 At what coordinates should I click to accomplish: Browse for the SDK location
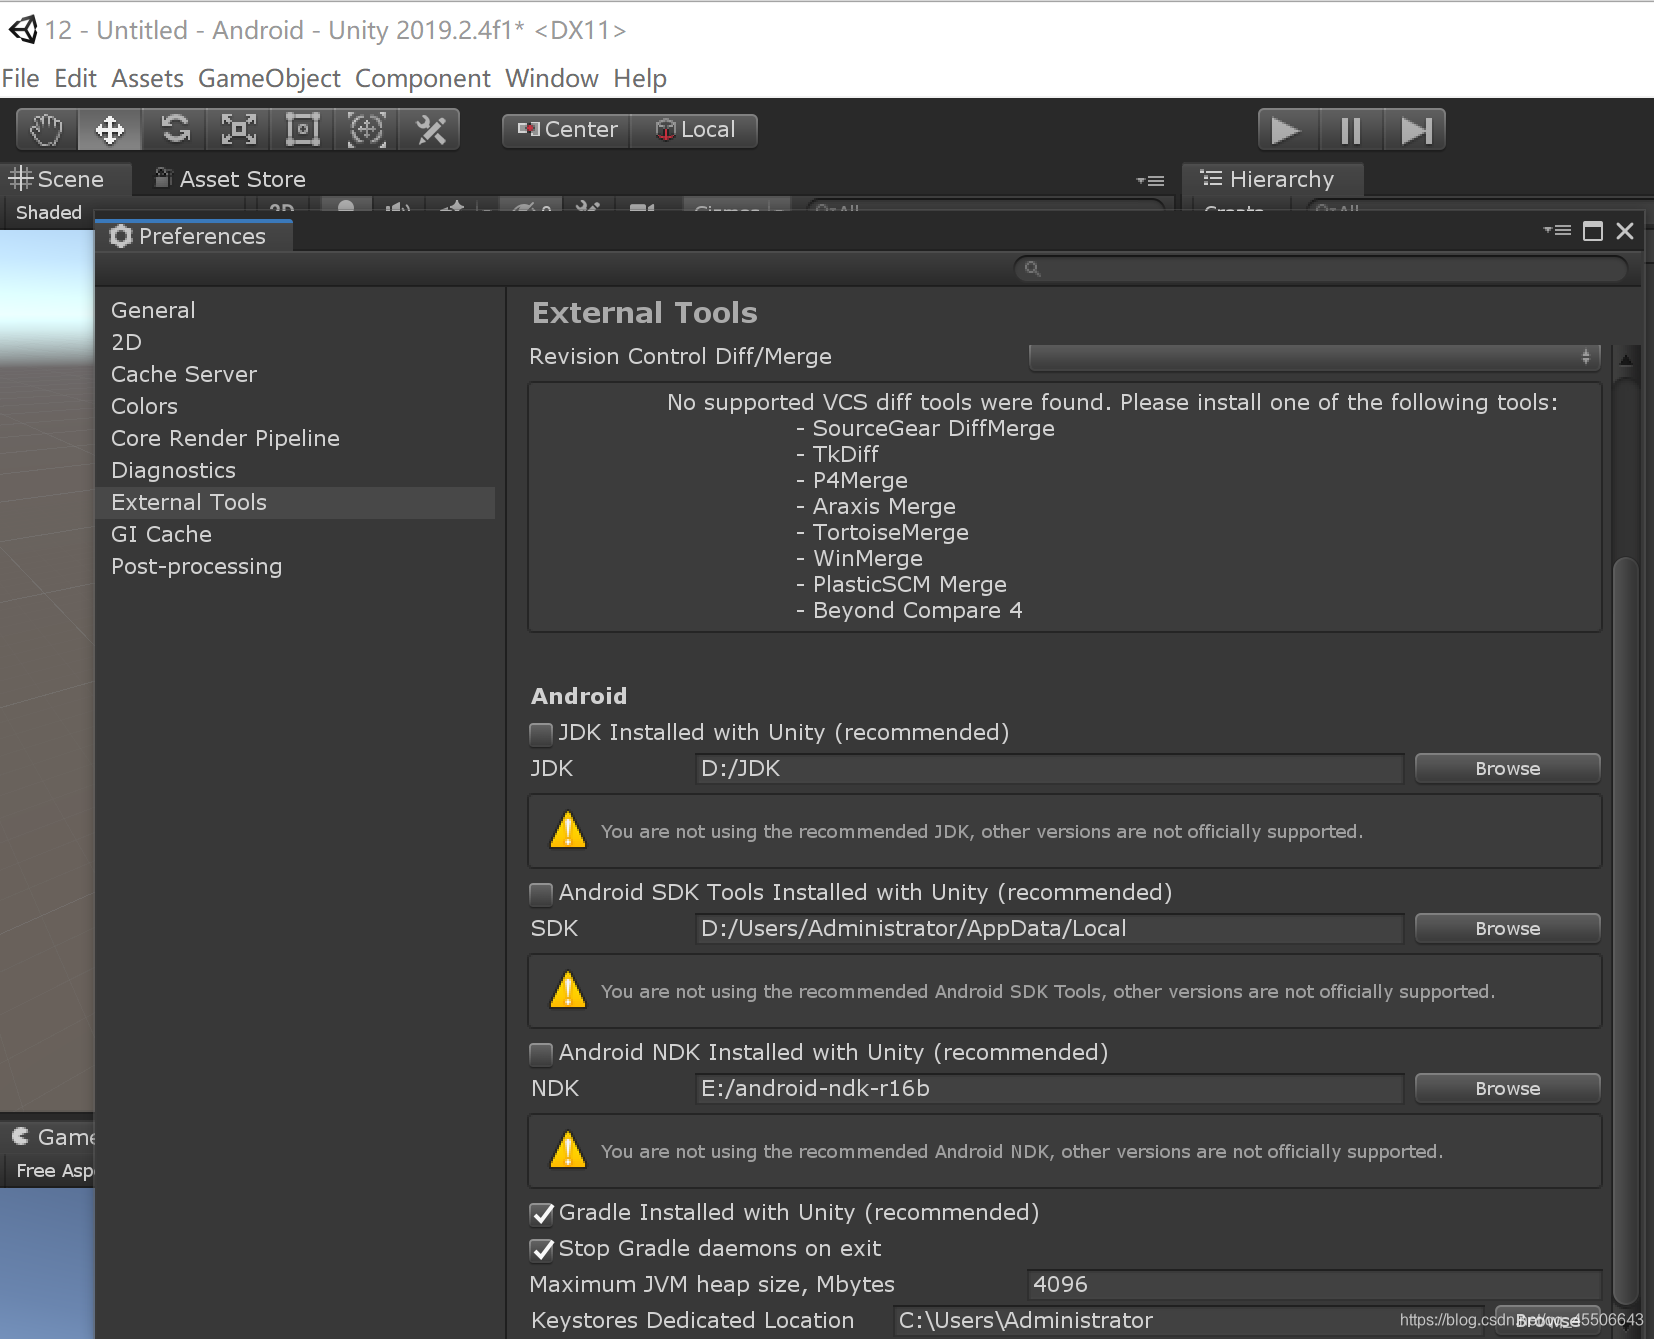1507,928
